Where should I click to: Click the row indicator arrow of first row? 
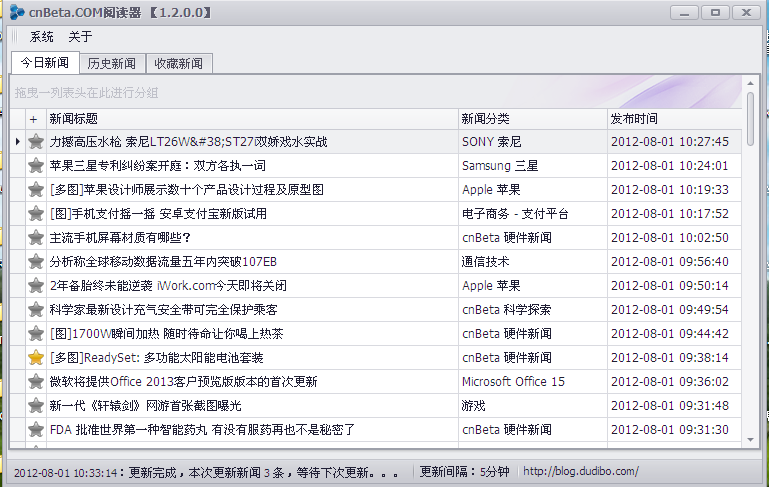(18, 142)
